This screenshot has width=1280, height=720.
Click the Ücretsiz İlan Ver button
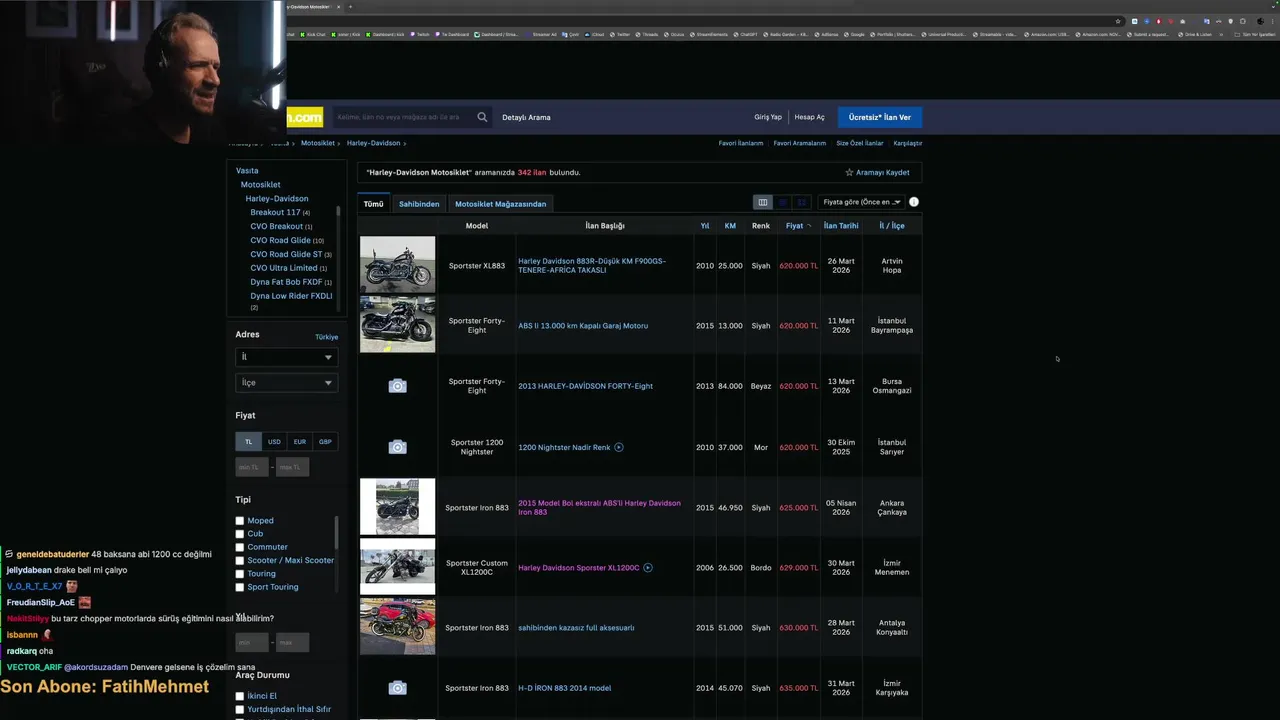[x=880, y=117]
